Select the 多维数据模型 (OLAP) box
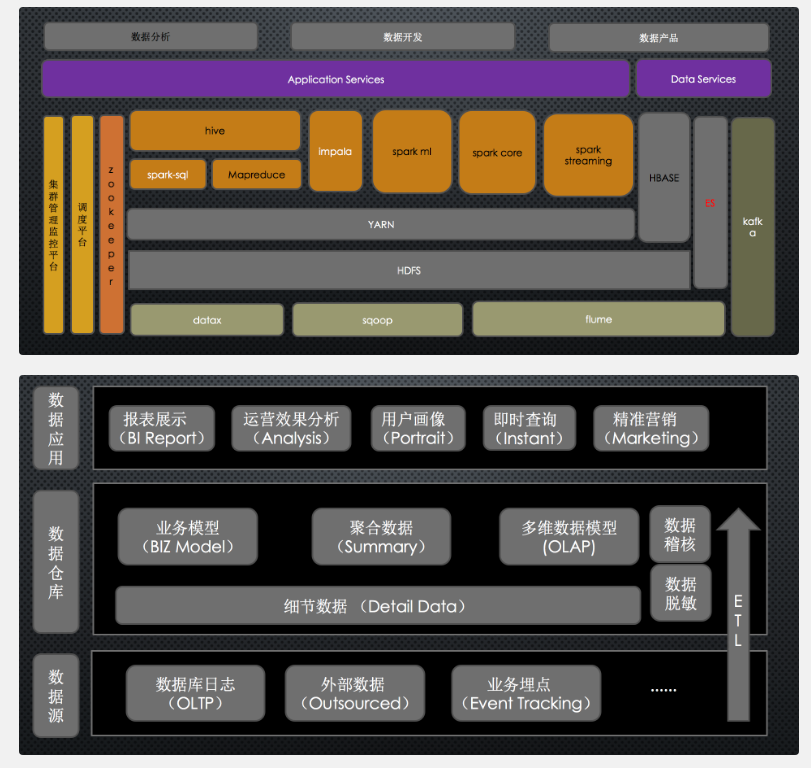The height and width of the screenshot is (768, 811). (x=569, y=536)
